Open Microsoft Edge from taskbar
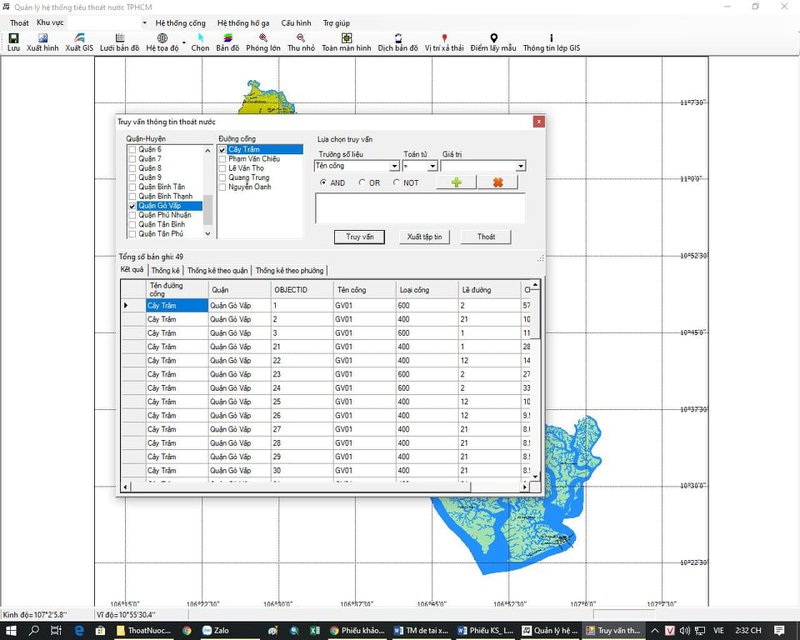The width and height of the screenshot is (800, 640). point(79,630)
